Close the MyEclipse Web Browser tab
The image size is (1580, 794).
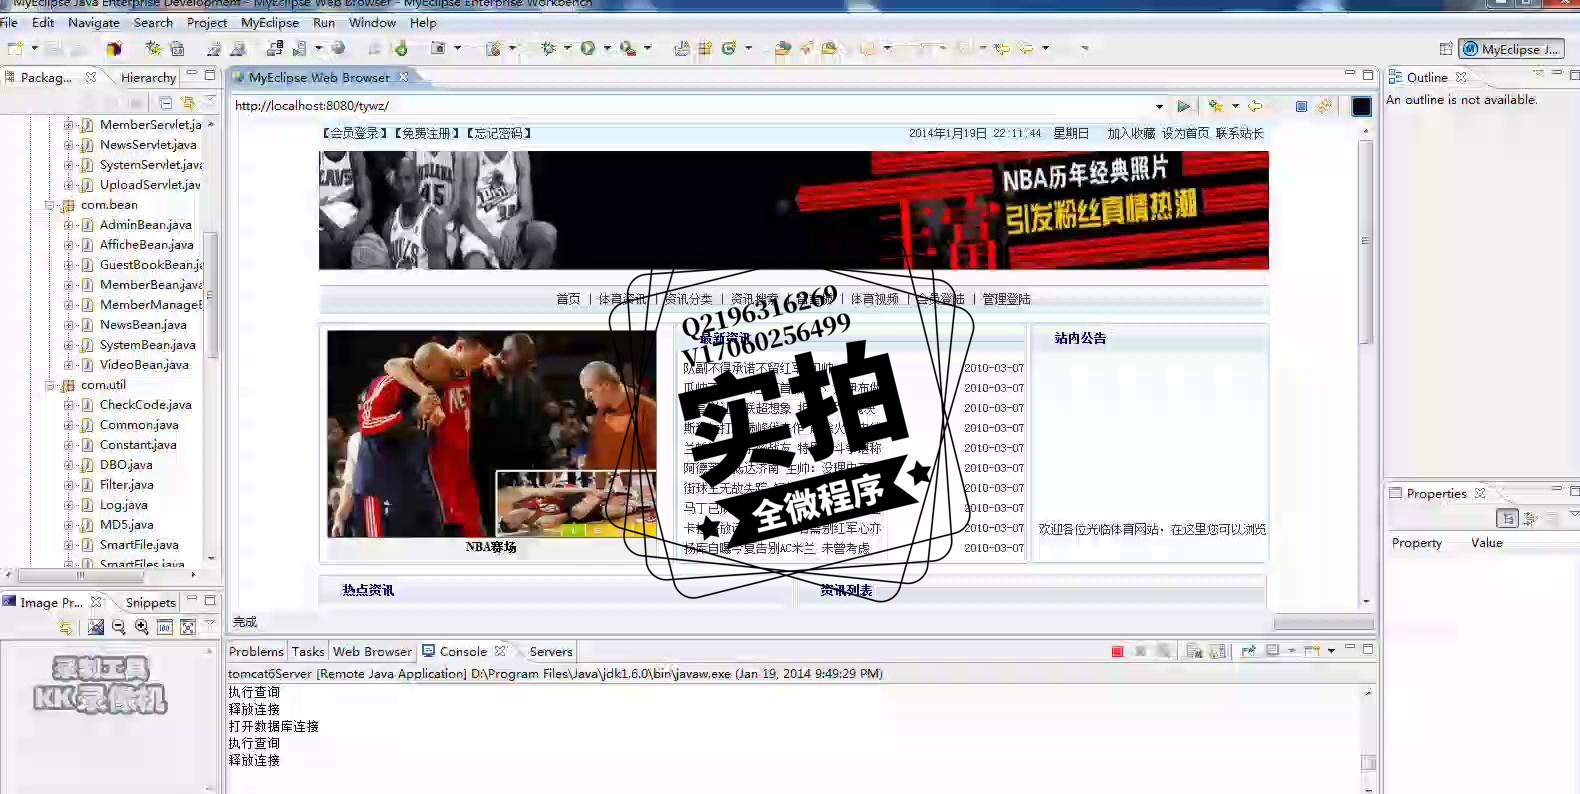pos(404,77)
